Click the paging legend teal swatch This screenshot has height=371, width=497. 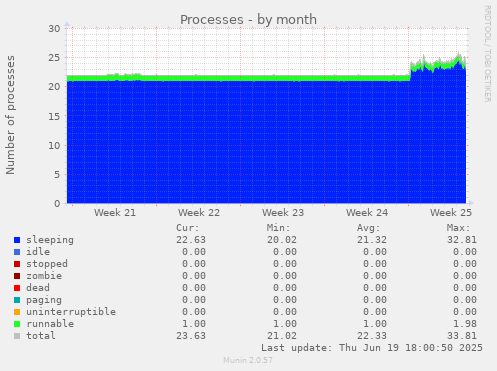coord(17,300)
